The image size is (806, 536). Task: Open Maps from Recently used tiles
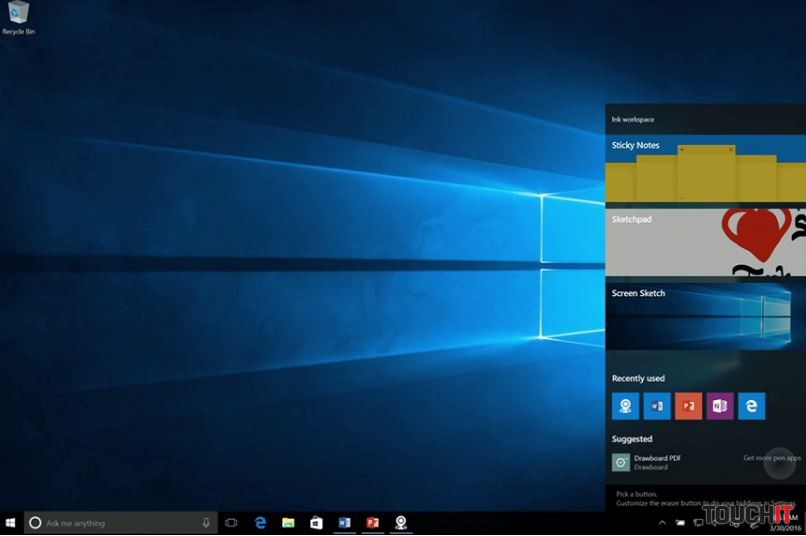(625, 406)
